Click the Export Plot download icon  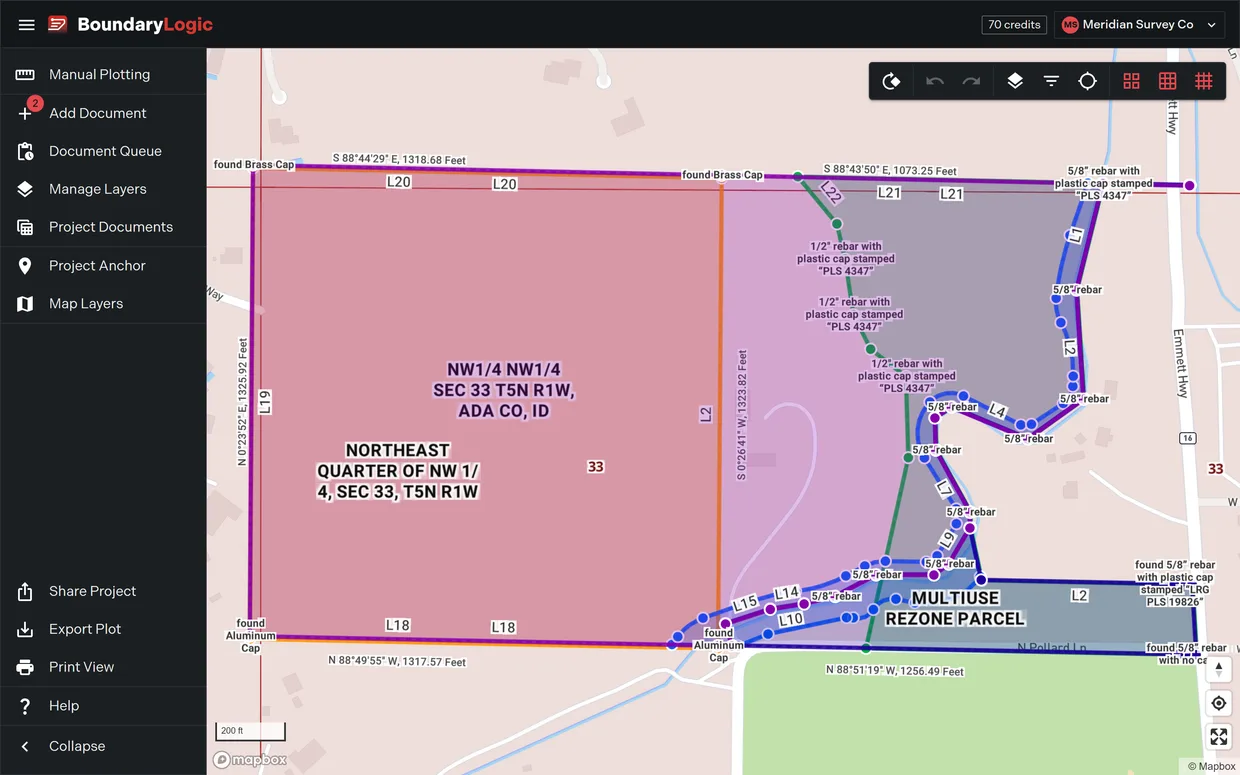[x=25, y=629]
